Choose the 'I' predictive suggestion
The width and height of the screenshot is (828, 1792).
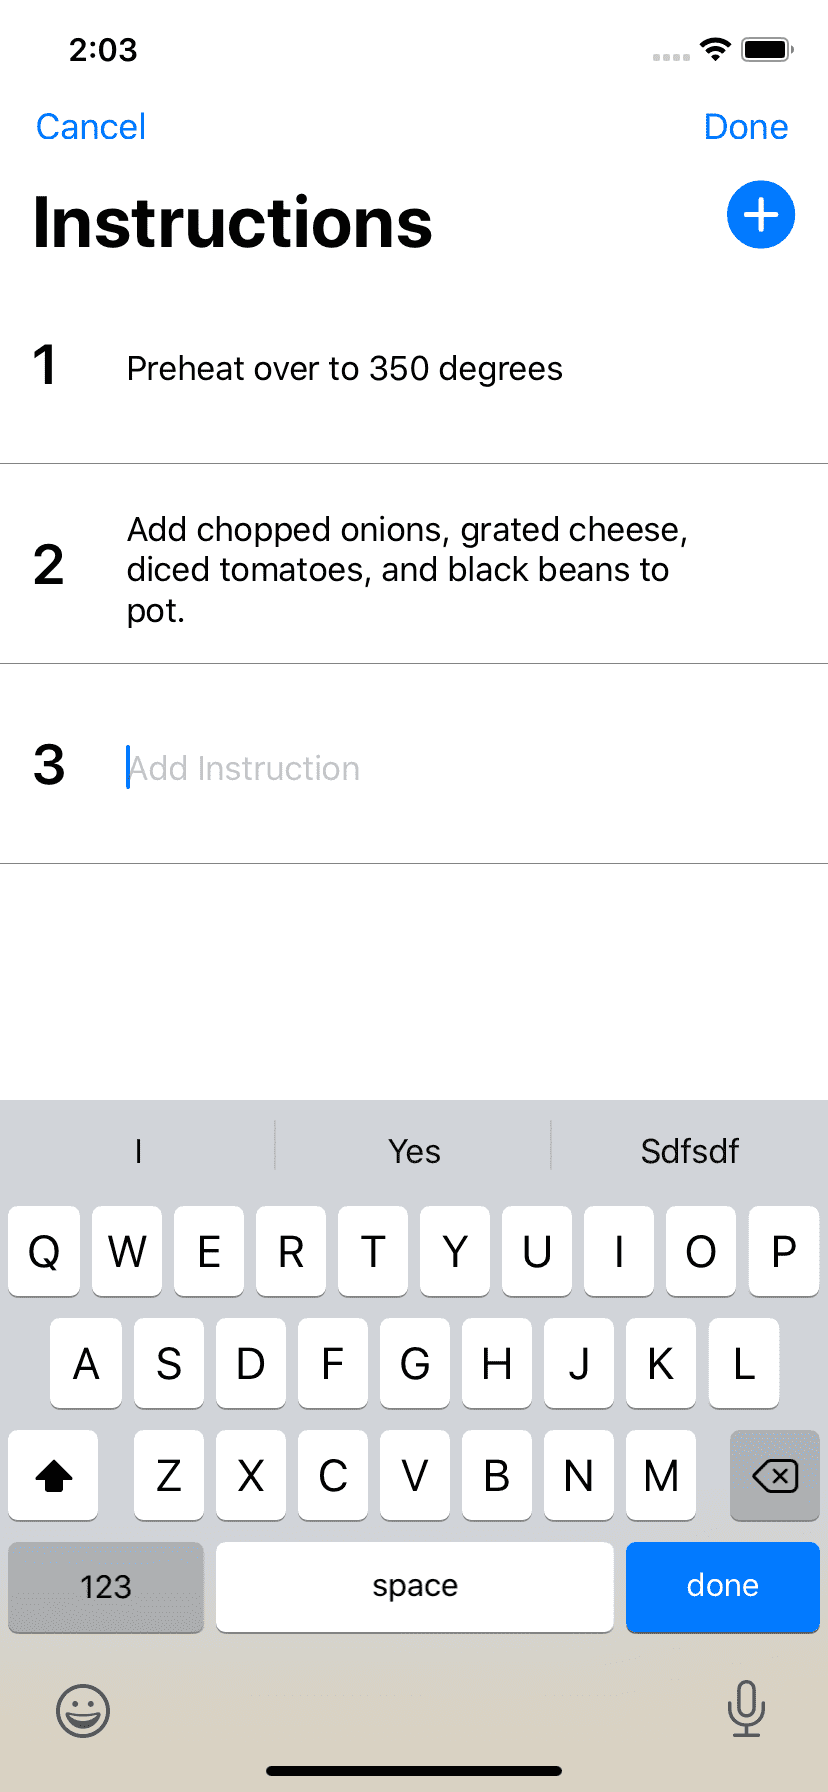click(x=138, y=1151)
